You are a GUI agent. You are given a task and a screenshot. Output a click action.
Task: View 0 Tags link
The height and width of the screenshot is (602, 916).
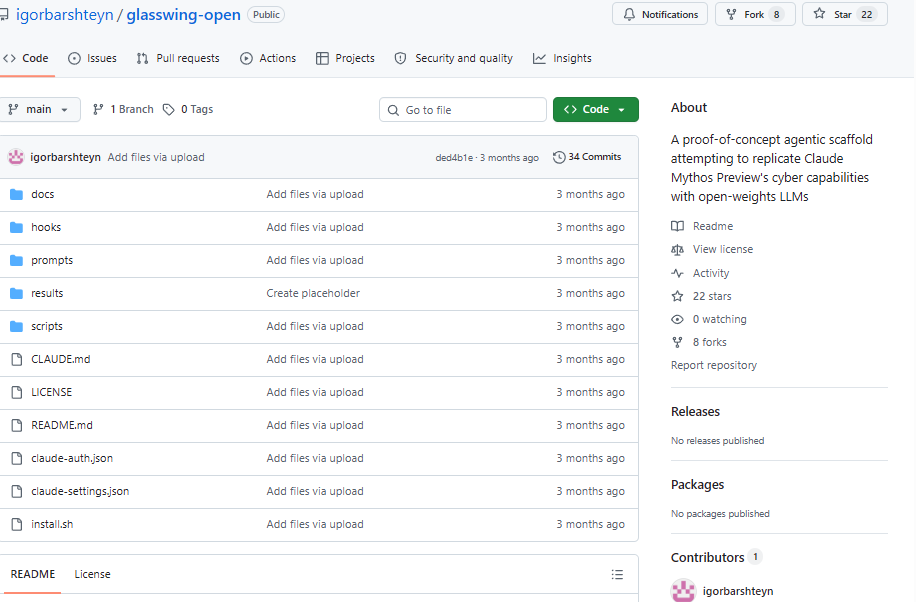[188, 109]
